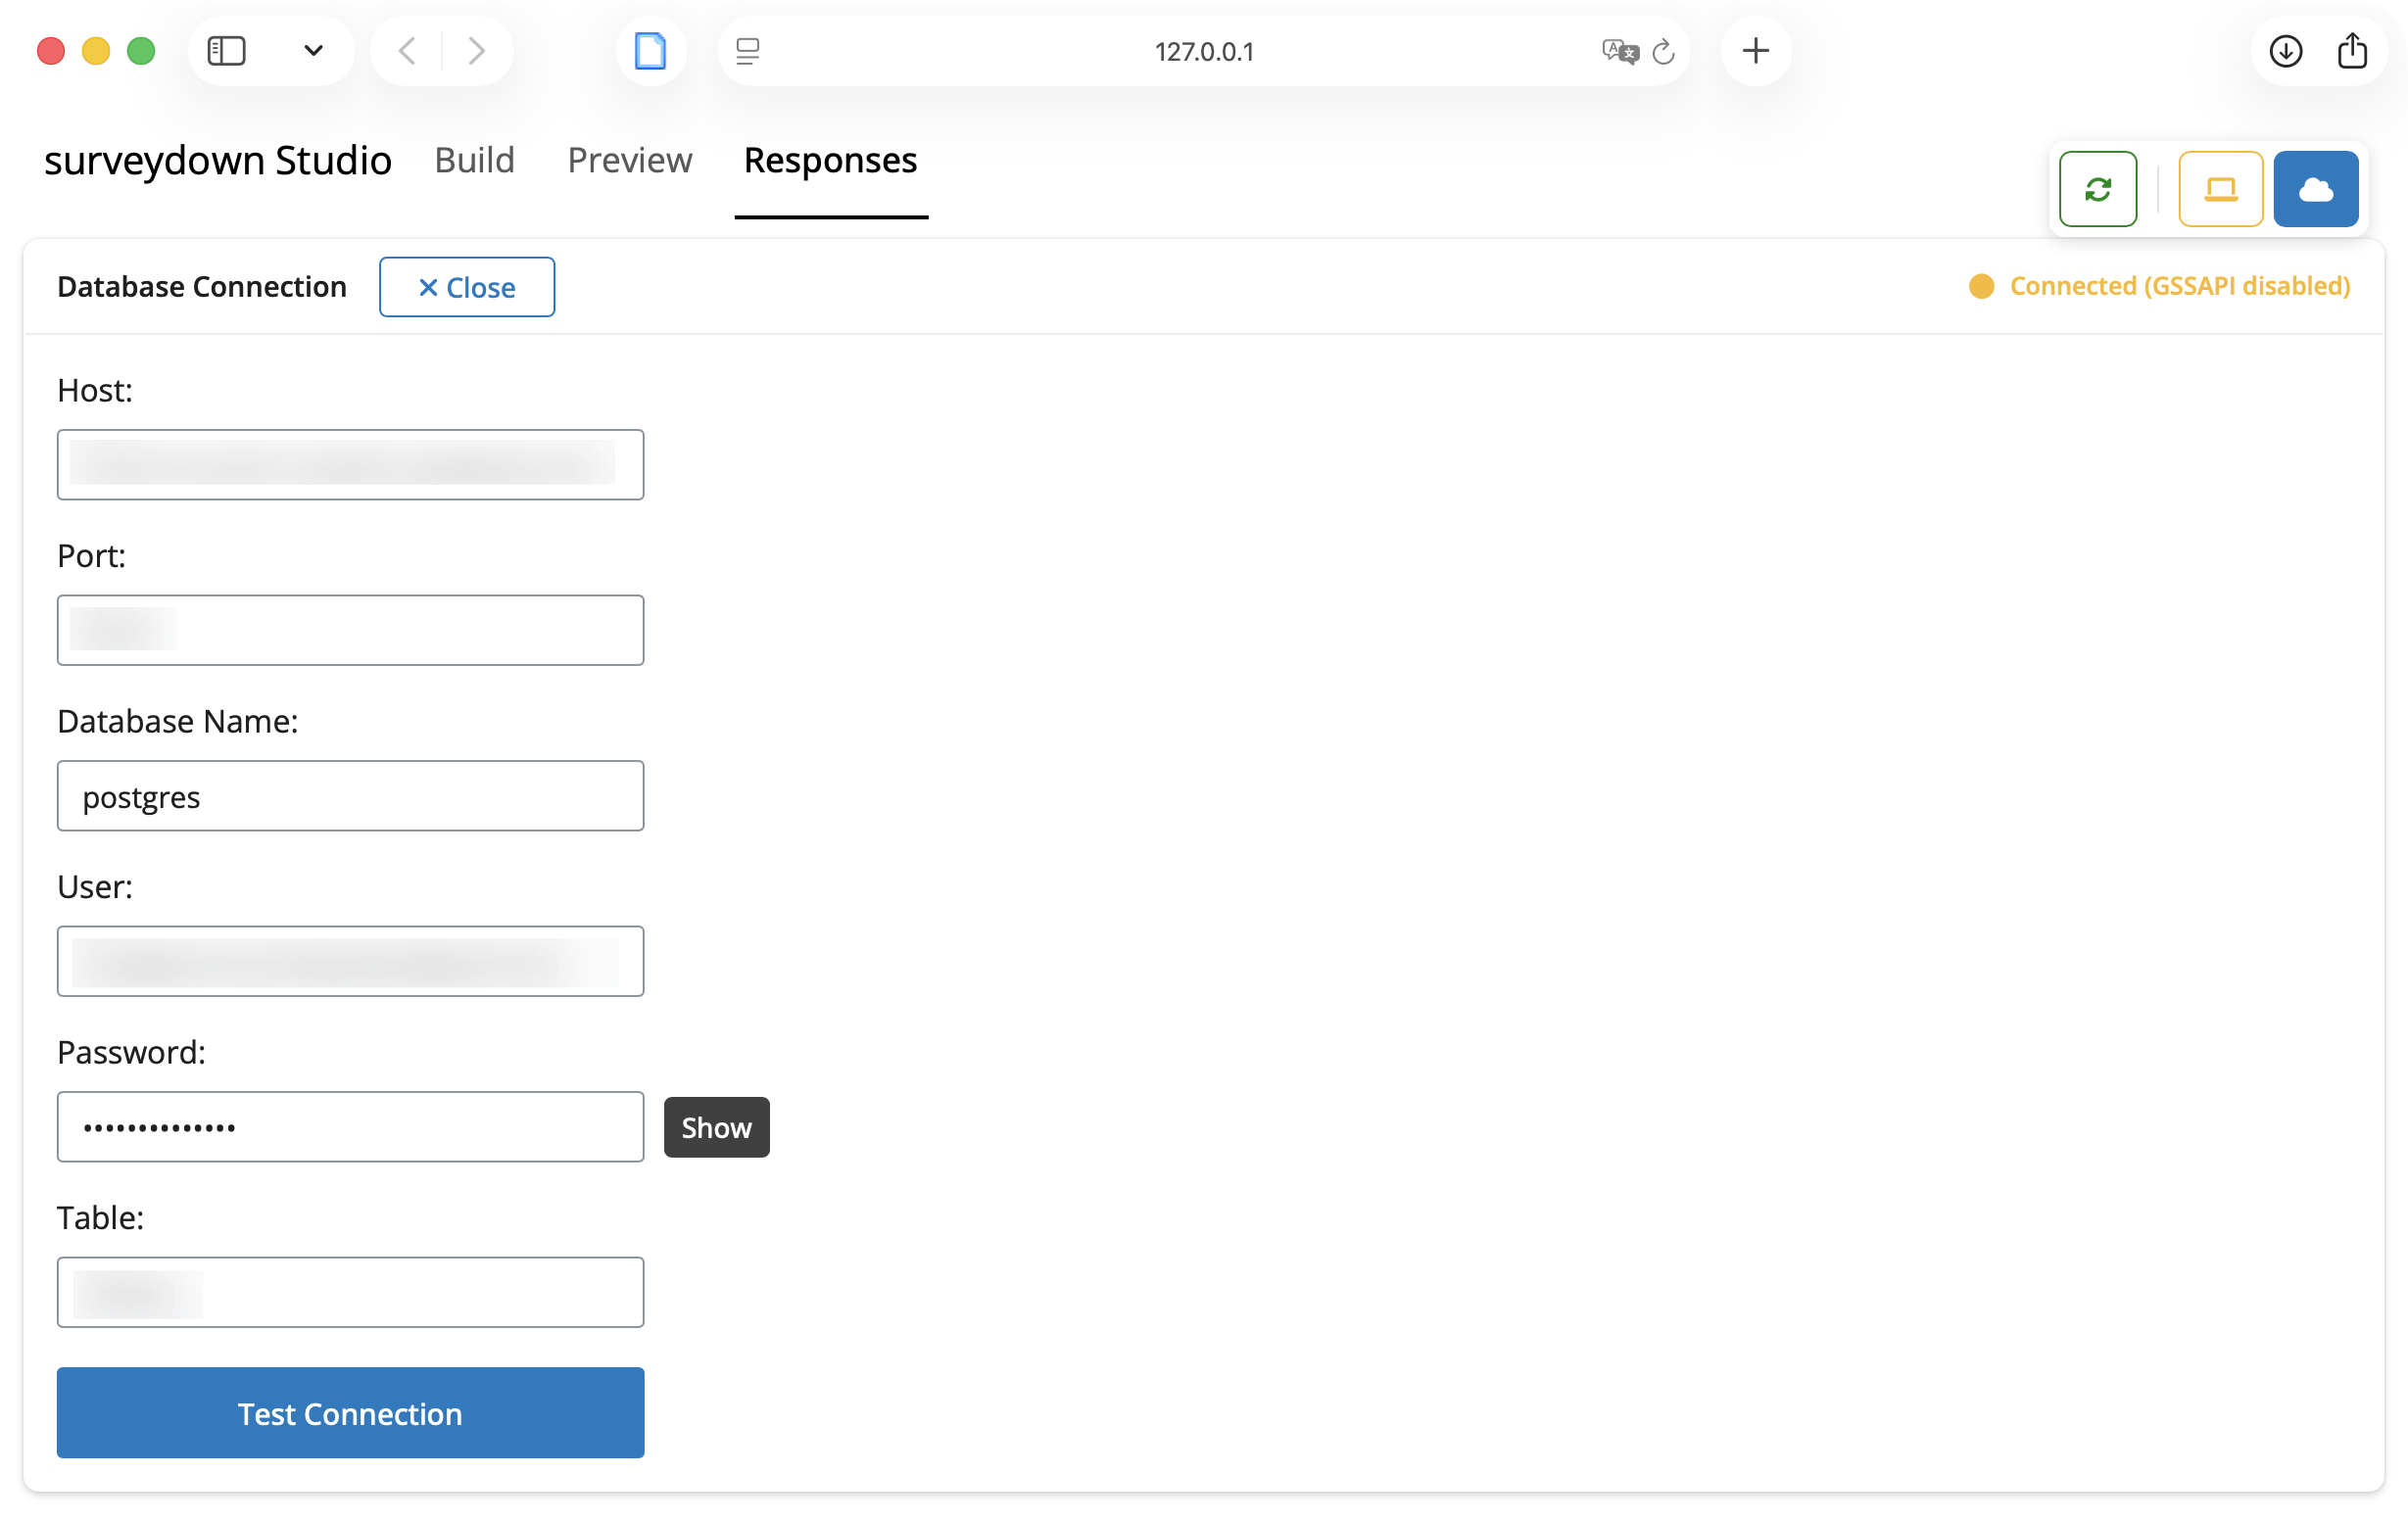This screenshot has width=2408, height=1520.
Task: Expand the sidebar tab group dropdown chevron
Action: tap(313, 51)
